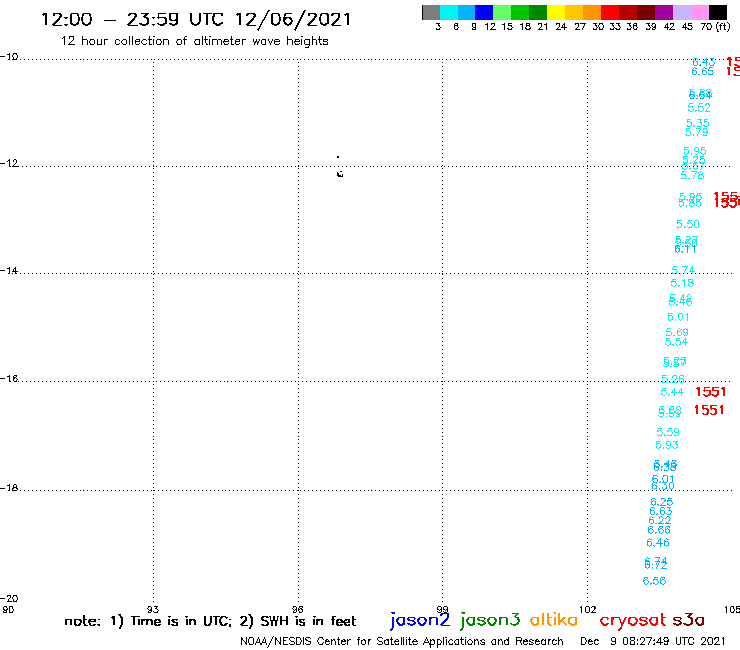
Task: Click the '24' tick label under the color scale
Action: pos(561,27)
